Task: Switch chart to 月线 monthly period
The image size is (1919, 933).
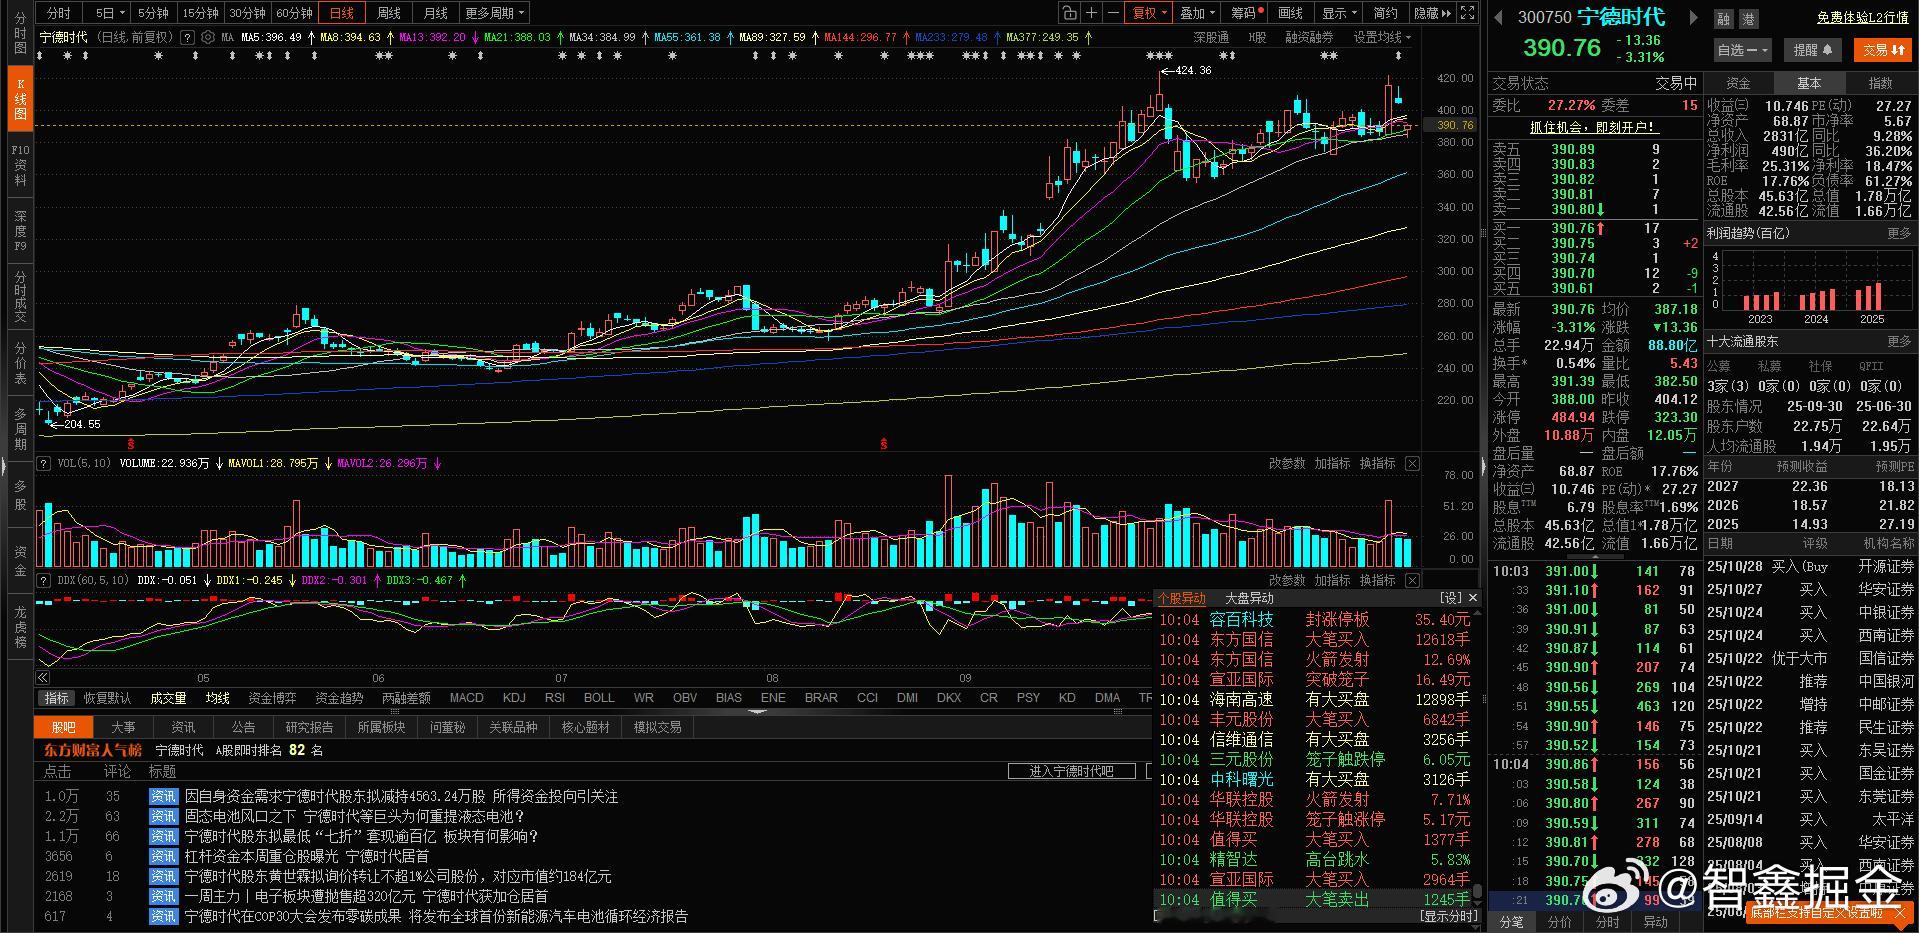Action: (436, 13)
